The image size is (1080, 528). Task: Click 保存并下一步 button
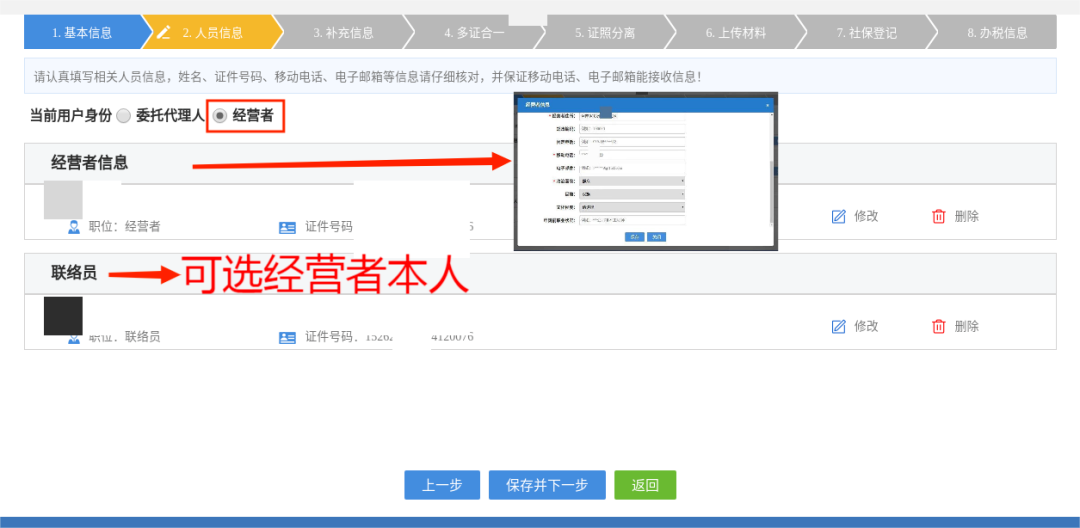point(547,485)
